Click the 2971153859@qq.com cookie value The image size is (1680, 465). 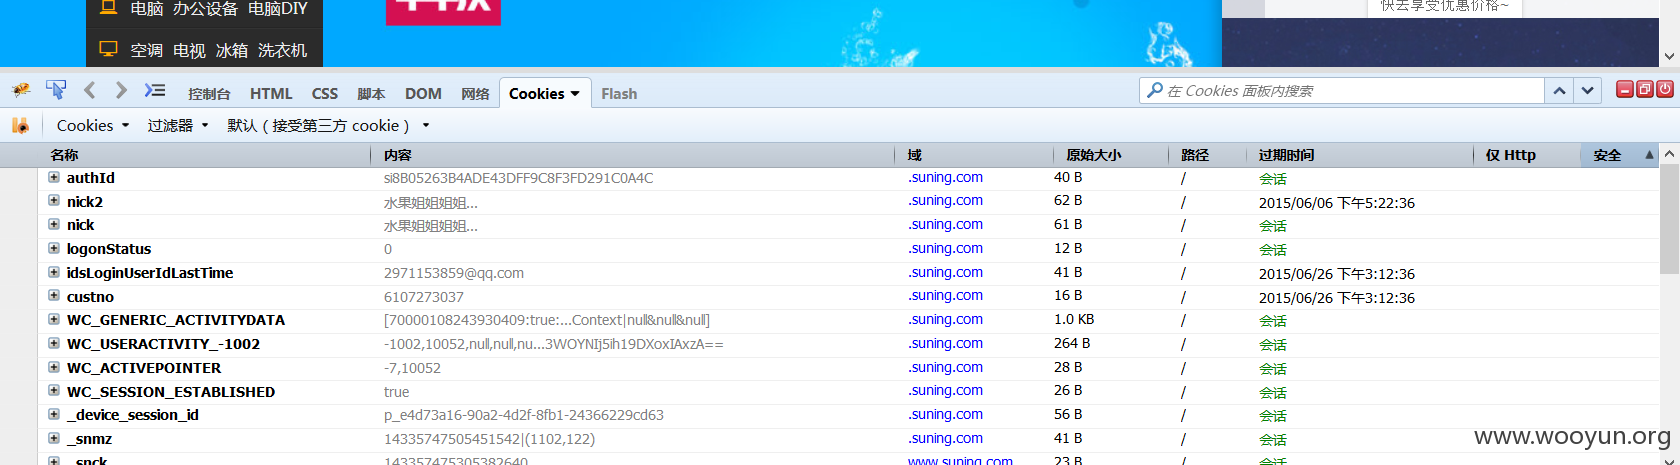[x=454, y=273]
